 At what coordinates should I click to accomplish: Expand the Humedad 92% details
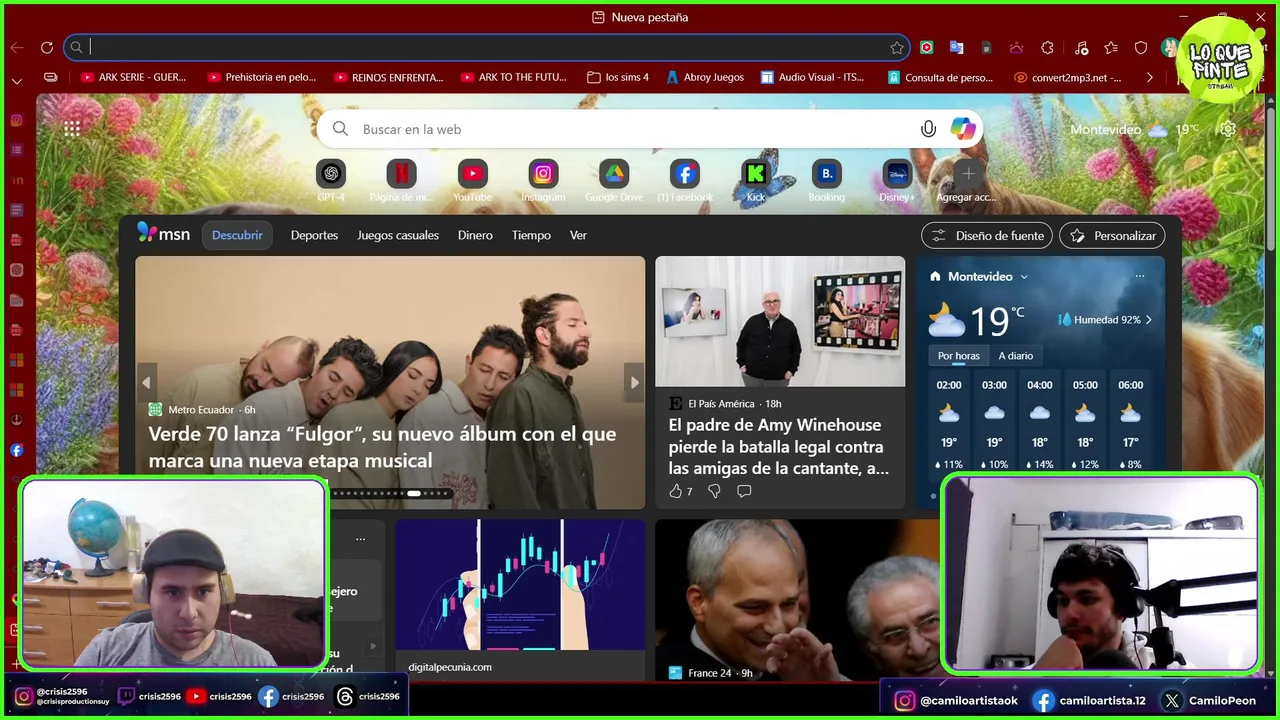pos(1105,320)
